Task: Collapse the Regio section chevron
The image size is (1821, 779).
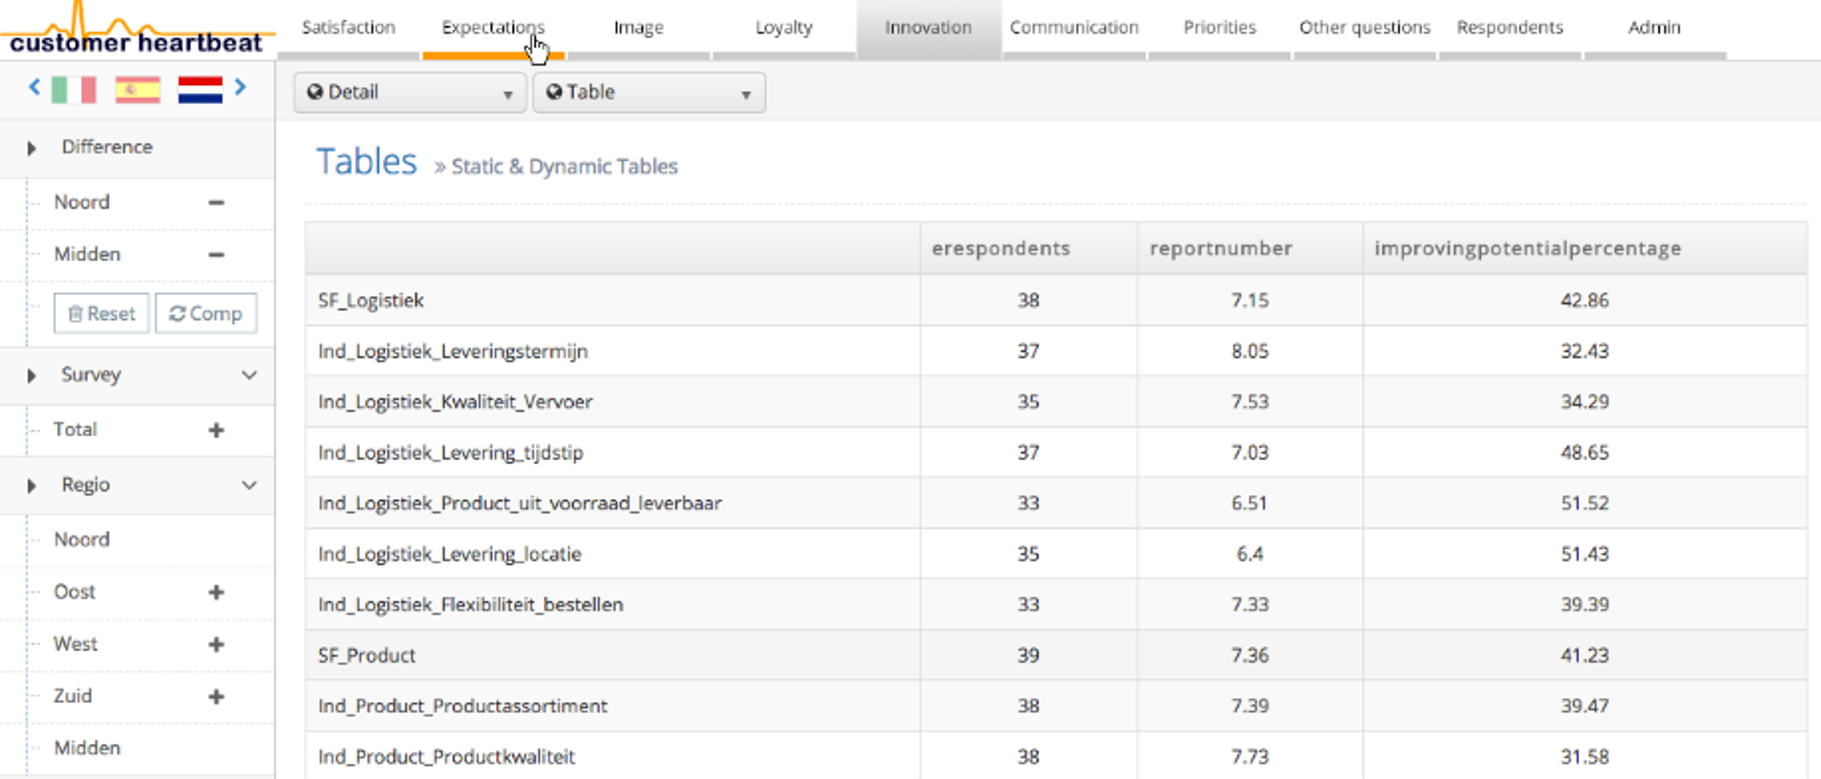Action: click(249, 485)
